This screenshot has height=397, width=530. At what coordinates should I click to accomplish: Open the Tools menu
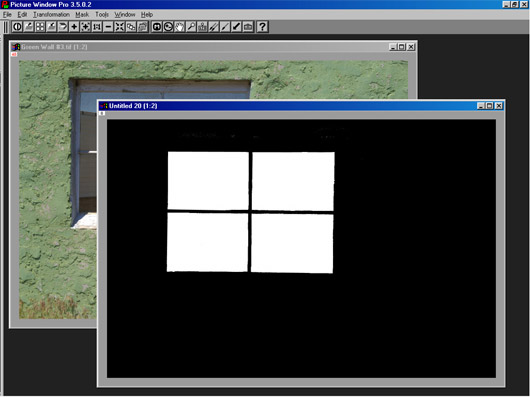click(x=102, y=15)
